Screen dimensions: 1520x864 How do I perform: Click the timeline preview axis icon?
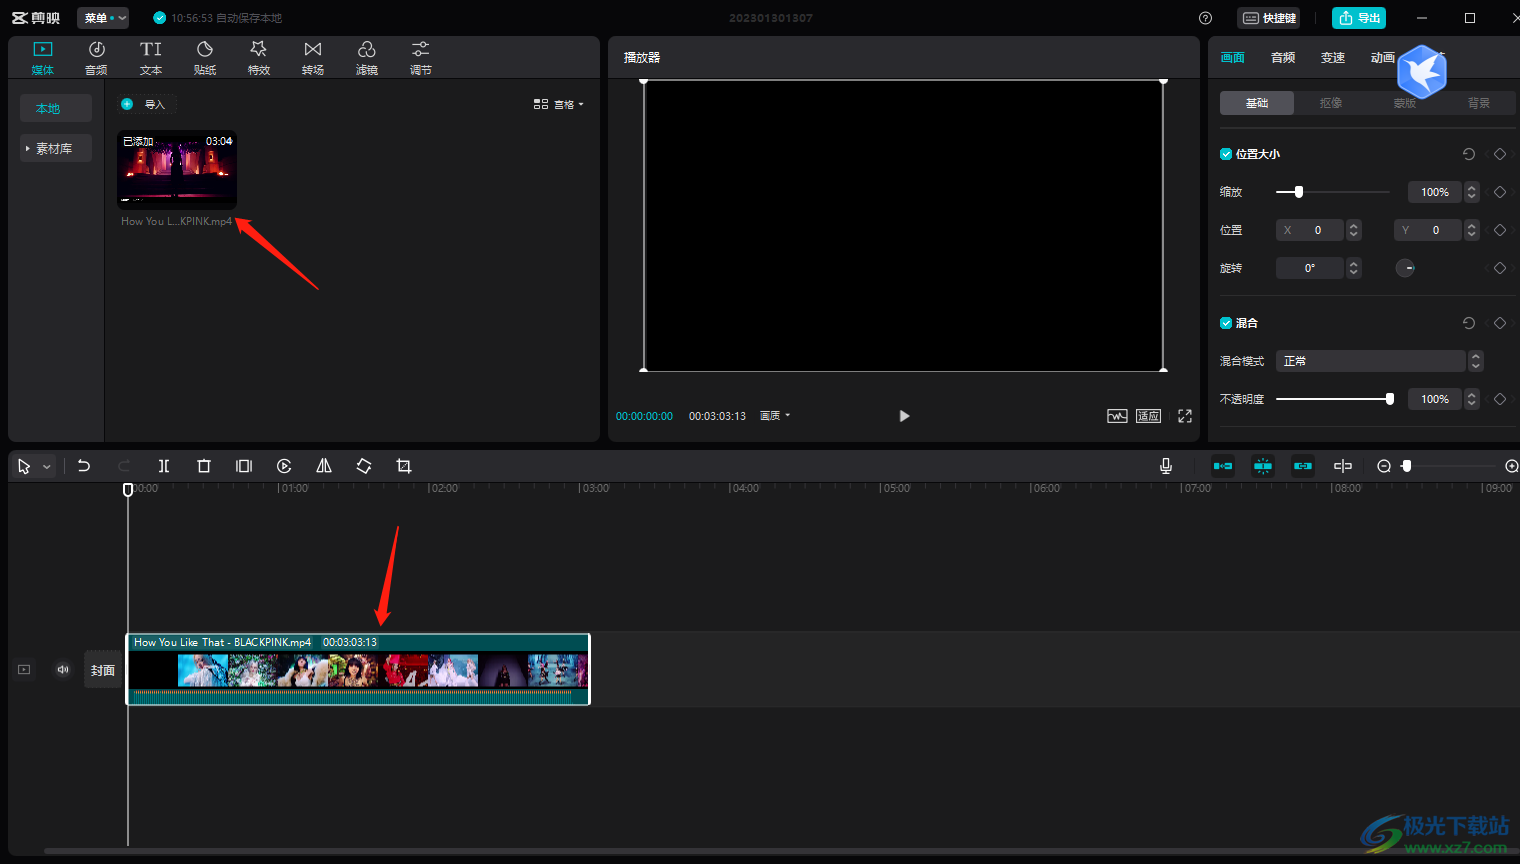1343,466
